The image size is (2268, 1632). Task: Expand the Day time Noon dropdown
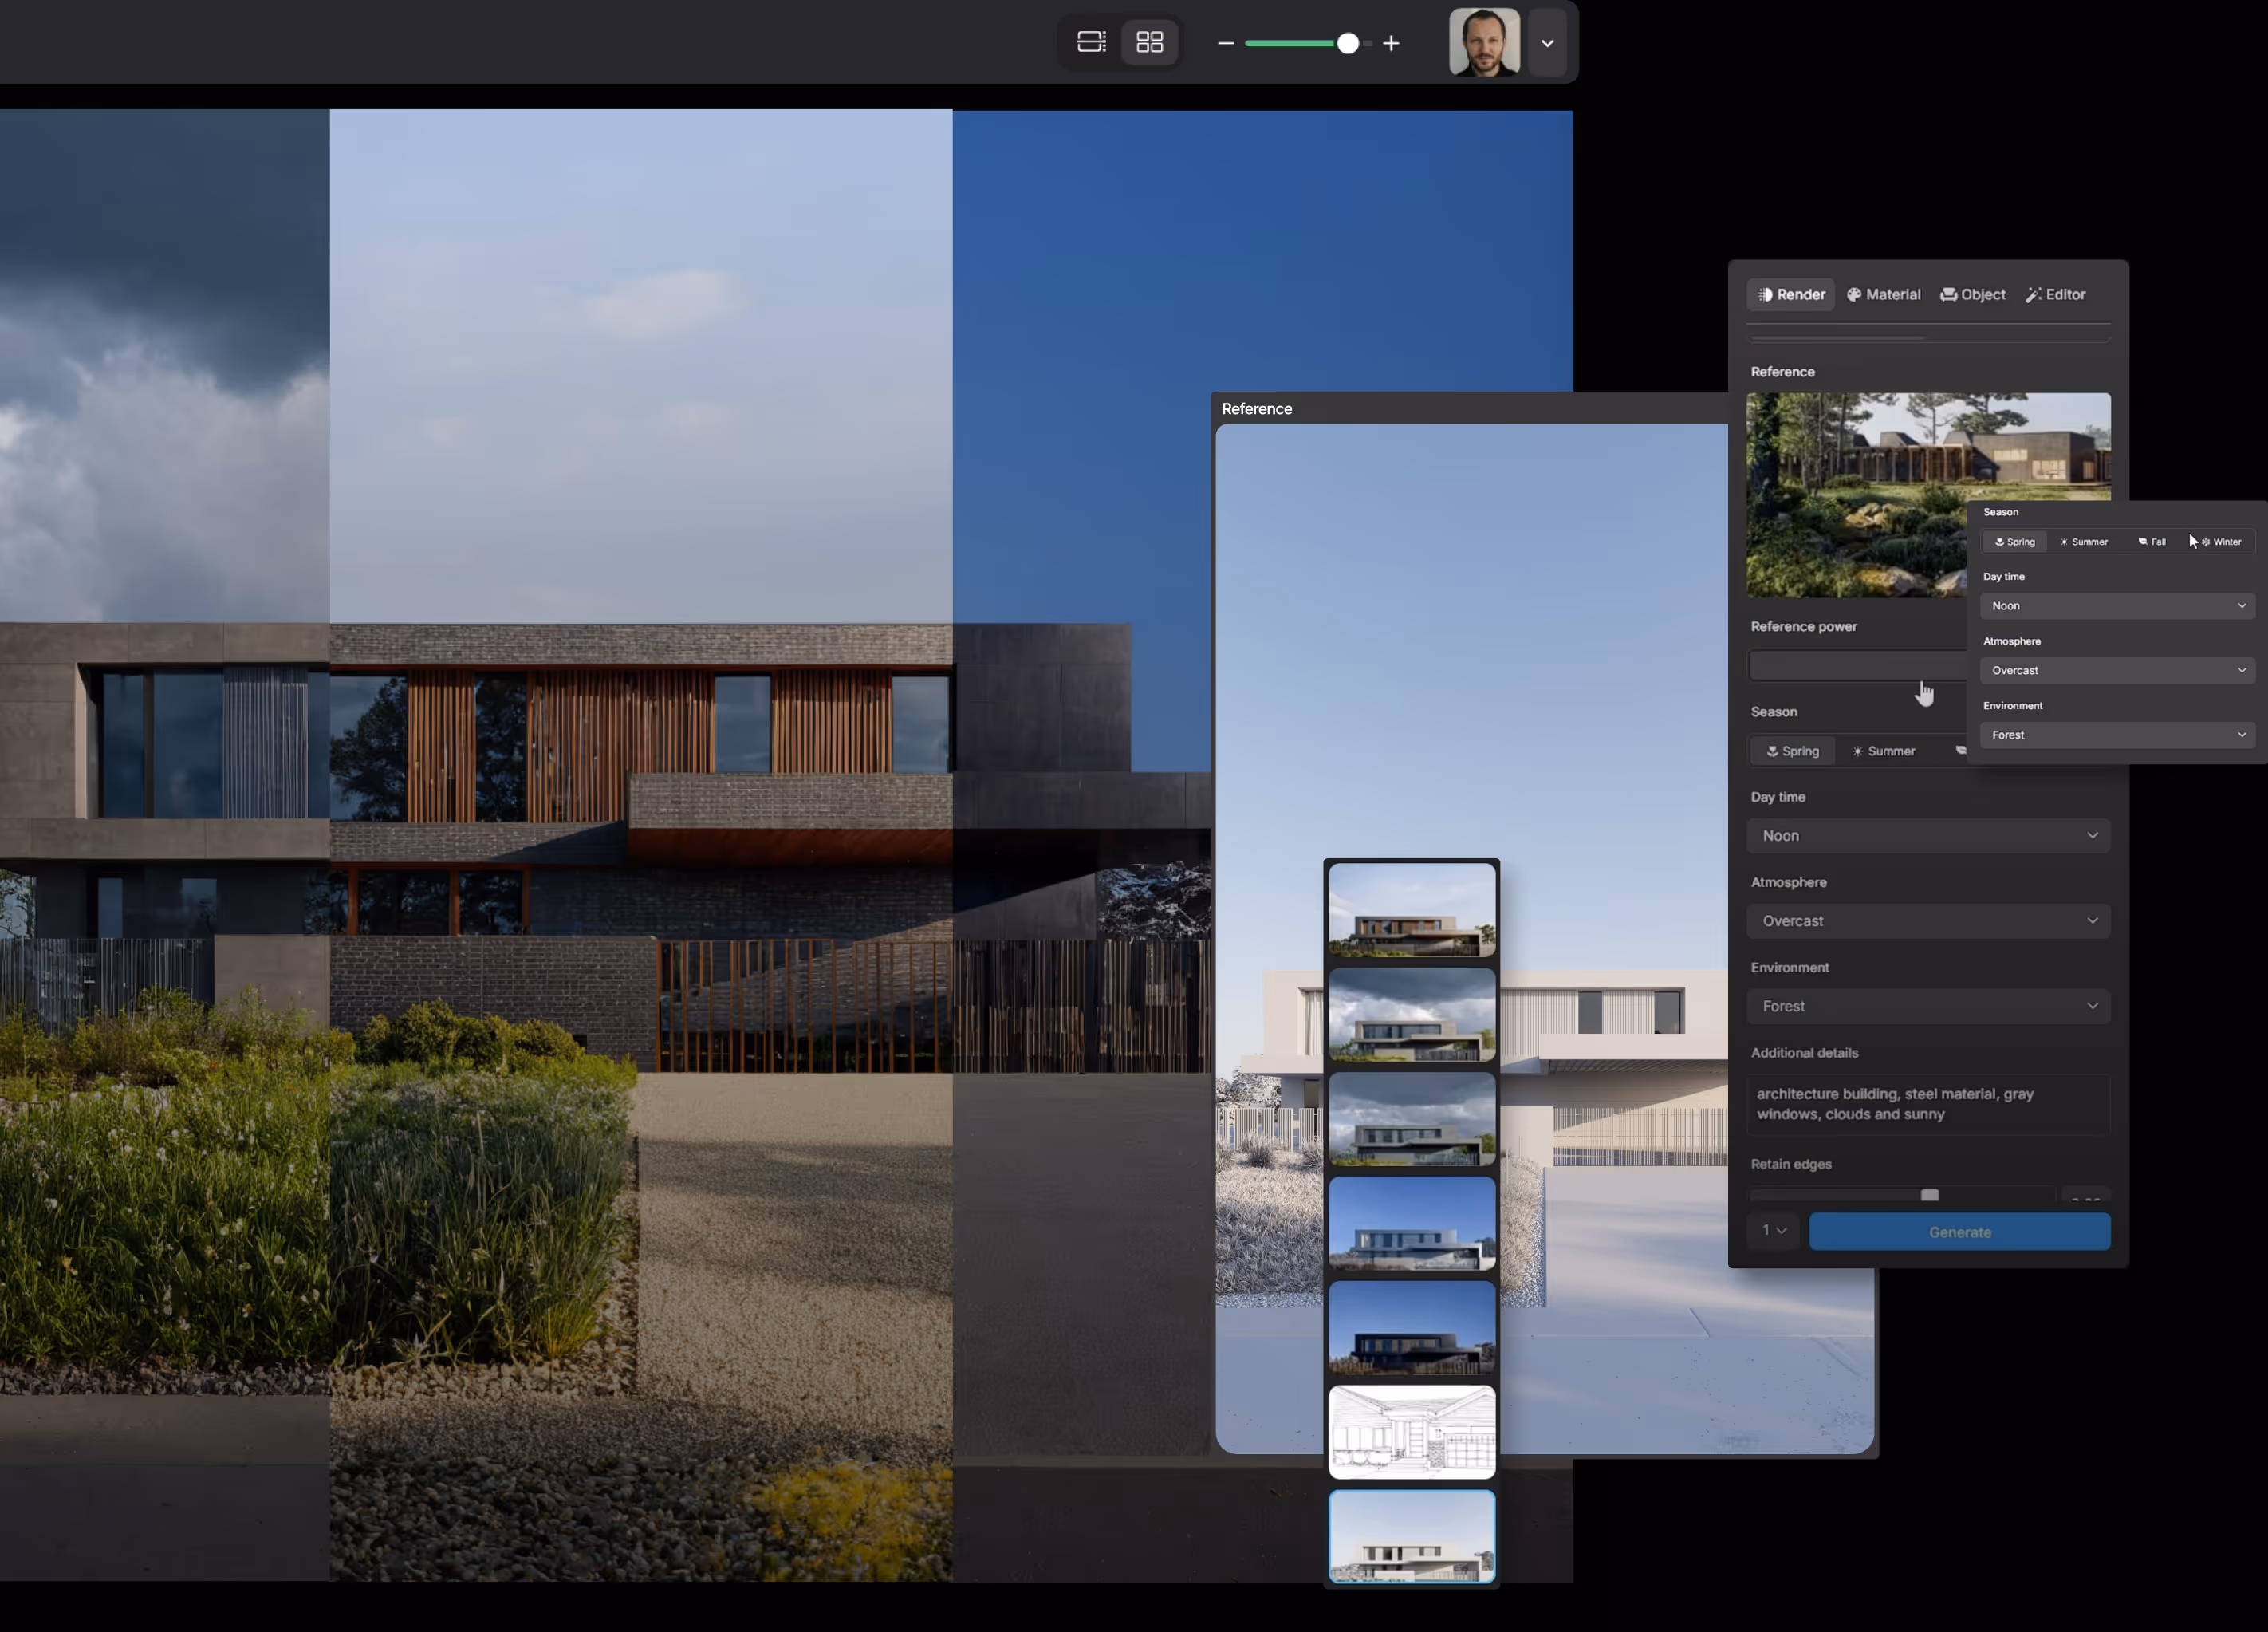coord(1927,835)
